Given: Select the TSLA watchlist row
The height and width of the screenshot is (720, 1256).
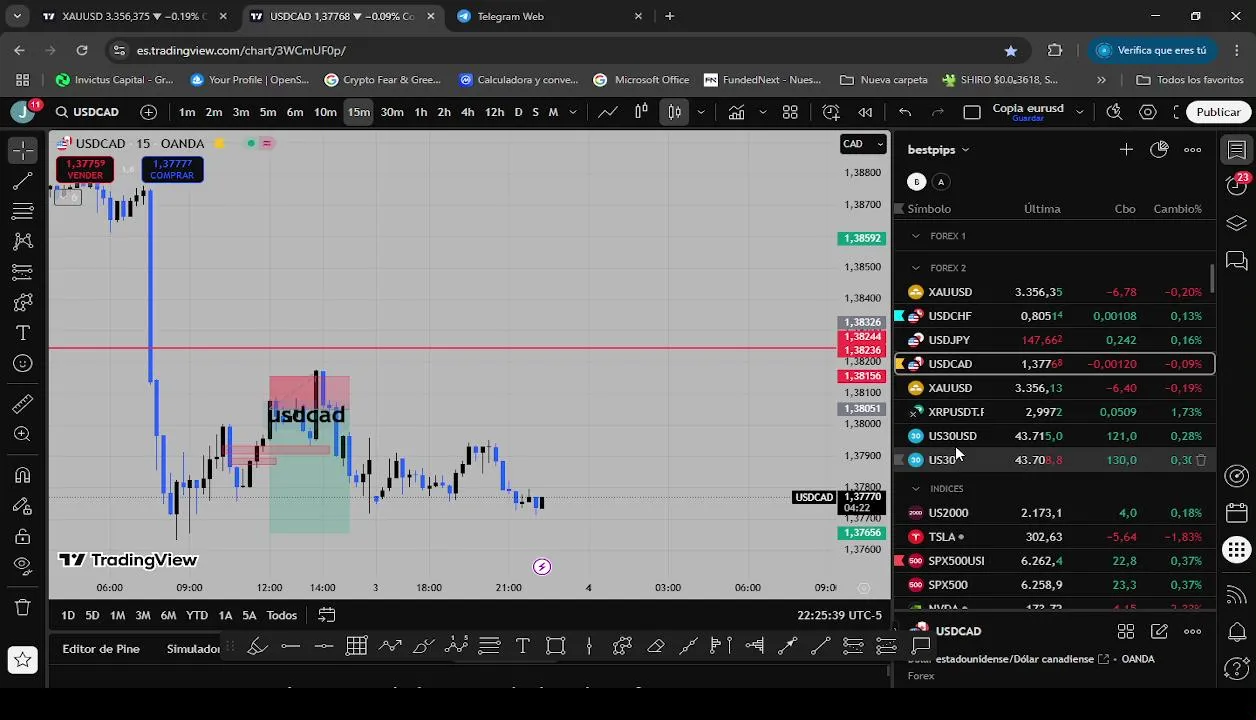Looking at the screenshot, I should 1054,537.
